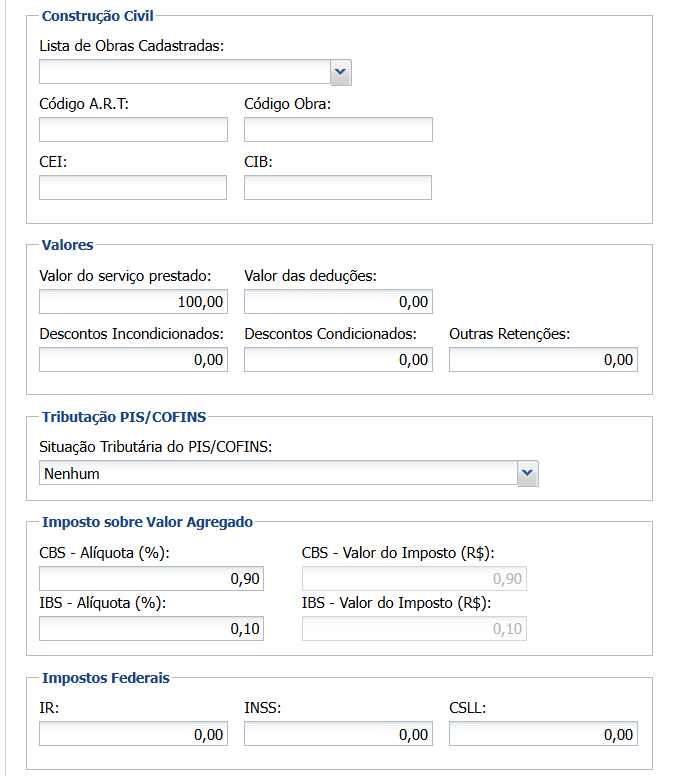Select the Código Obra text field
Screen dimensions: 681x776
[x=338, y=130]
